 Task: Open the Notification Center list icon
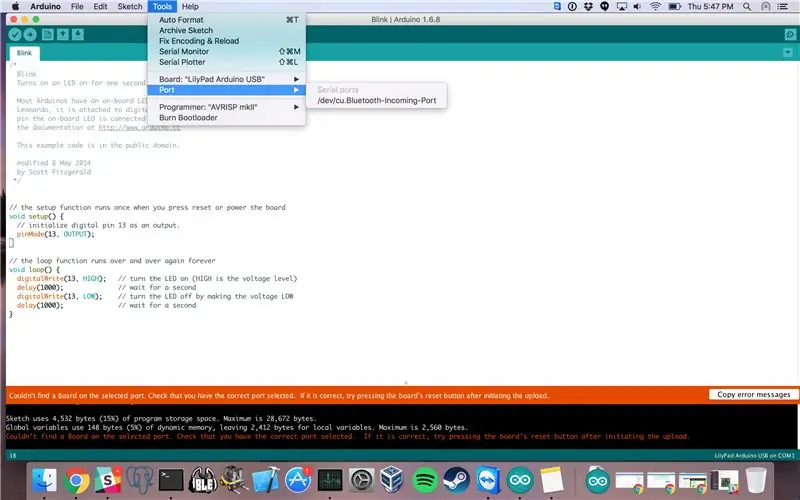coord(782,7)
